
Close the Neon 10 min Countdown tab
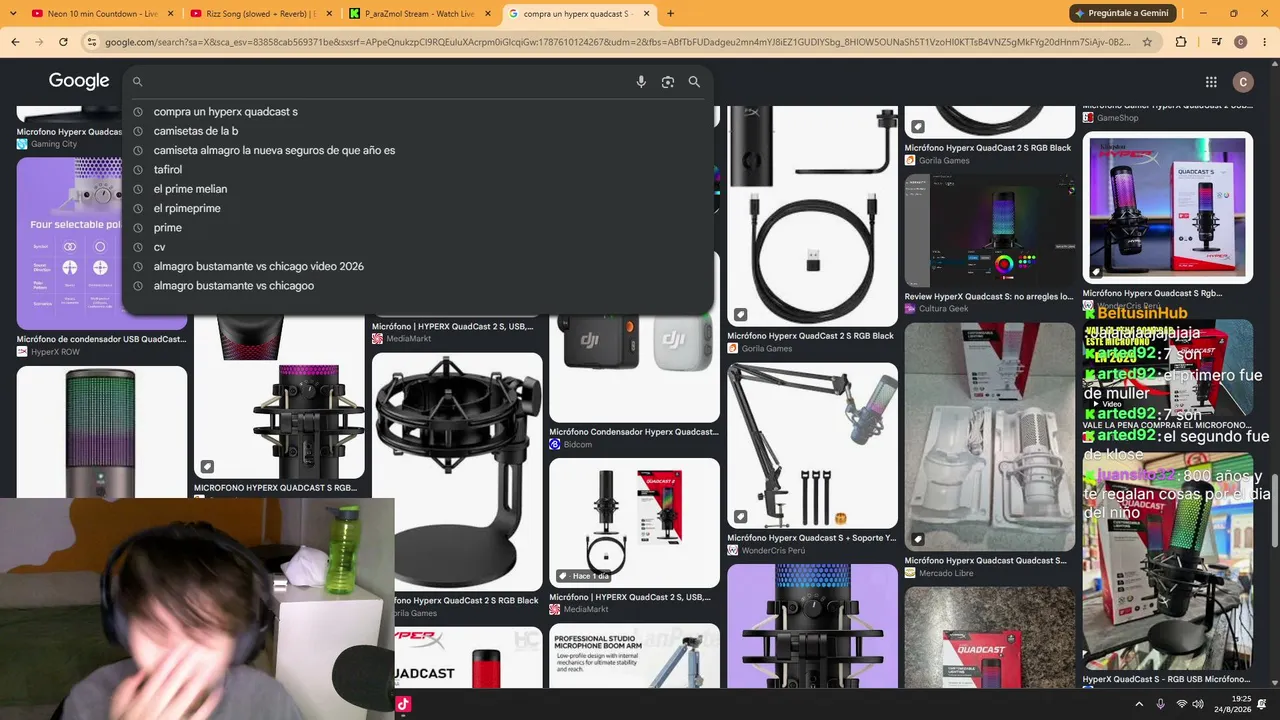170,14
